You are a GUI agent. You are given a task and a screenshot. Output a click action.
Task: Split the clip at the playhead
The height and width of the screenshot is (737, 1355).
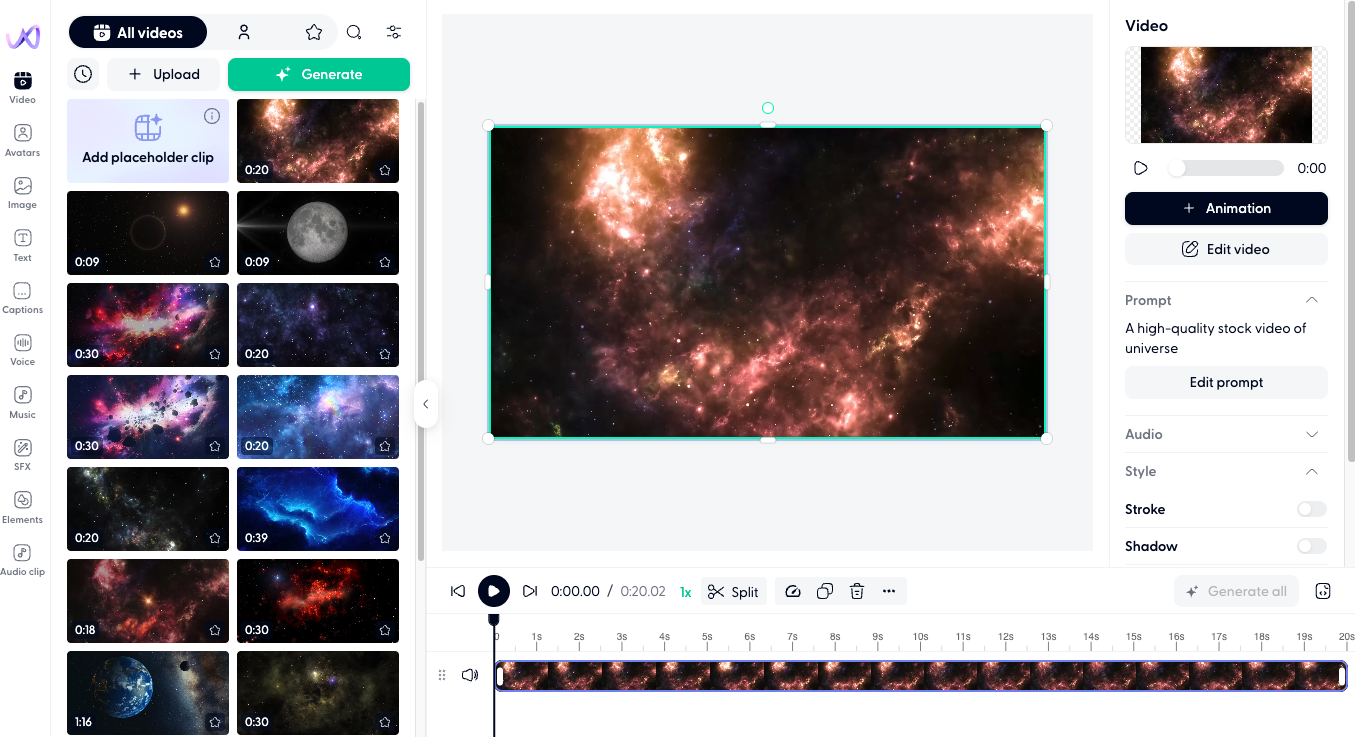733,591
